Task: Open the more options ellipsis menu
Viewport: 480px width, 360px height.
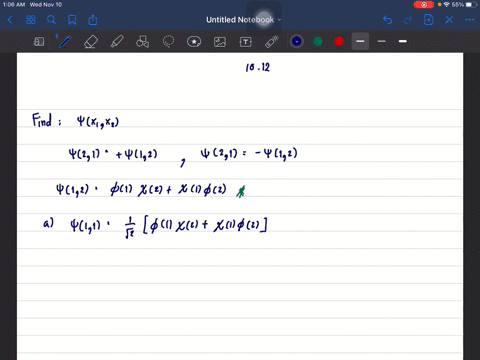Action: (470, 20)
